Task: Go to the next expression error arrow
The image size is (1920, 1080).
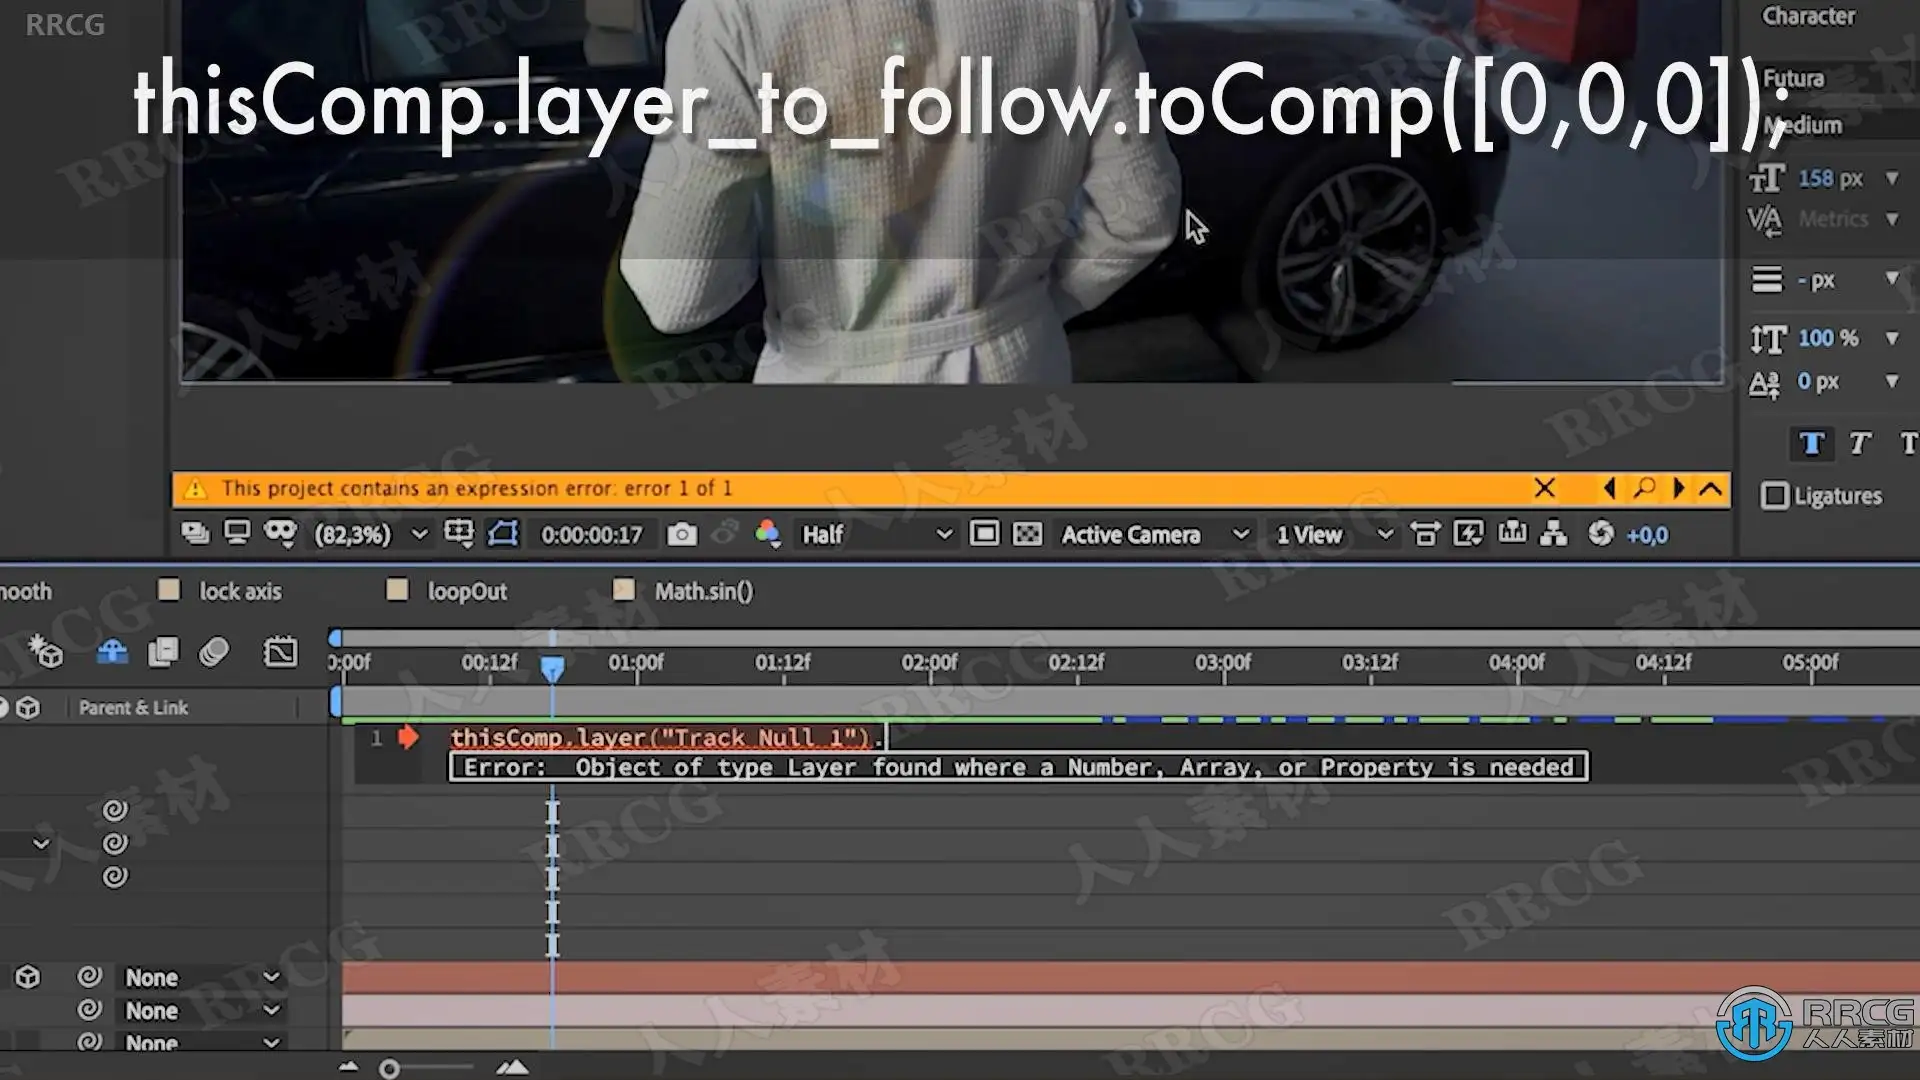Action: tap(1678, 488)
